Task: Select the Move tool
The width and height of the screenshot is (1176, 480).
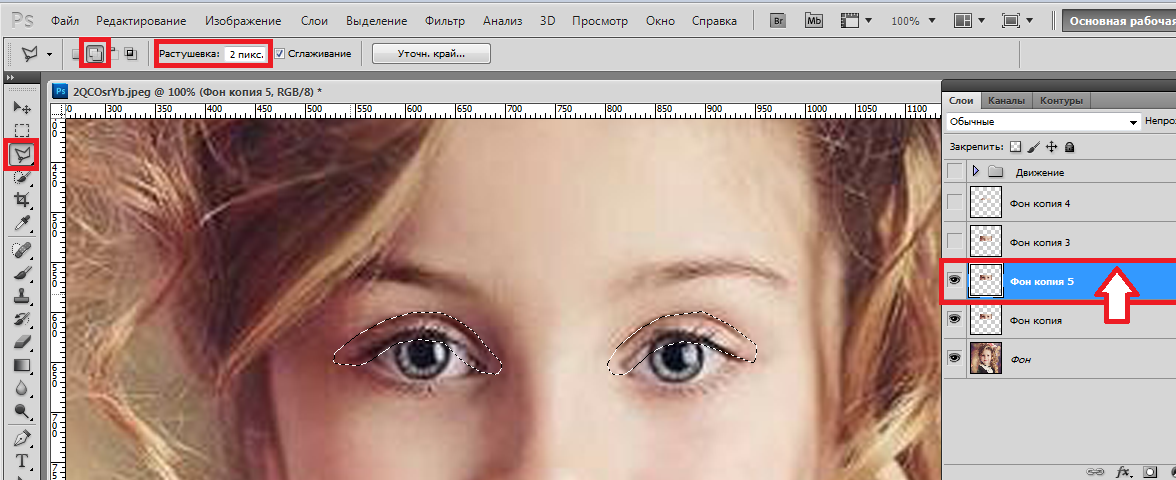Action: [22, 109]
